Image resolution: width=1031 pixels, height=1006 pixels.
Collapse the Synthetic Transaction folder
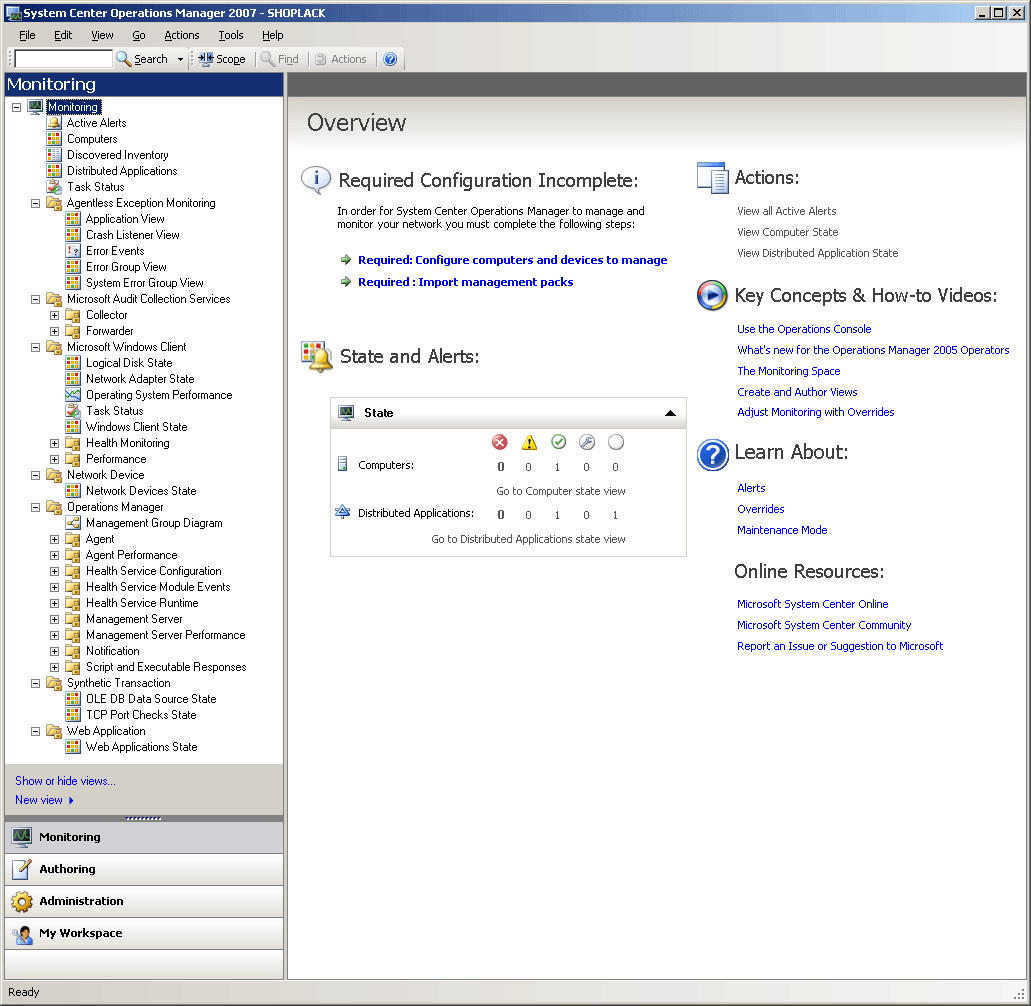coord(36,683)
